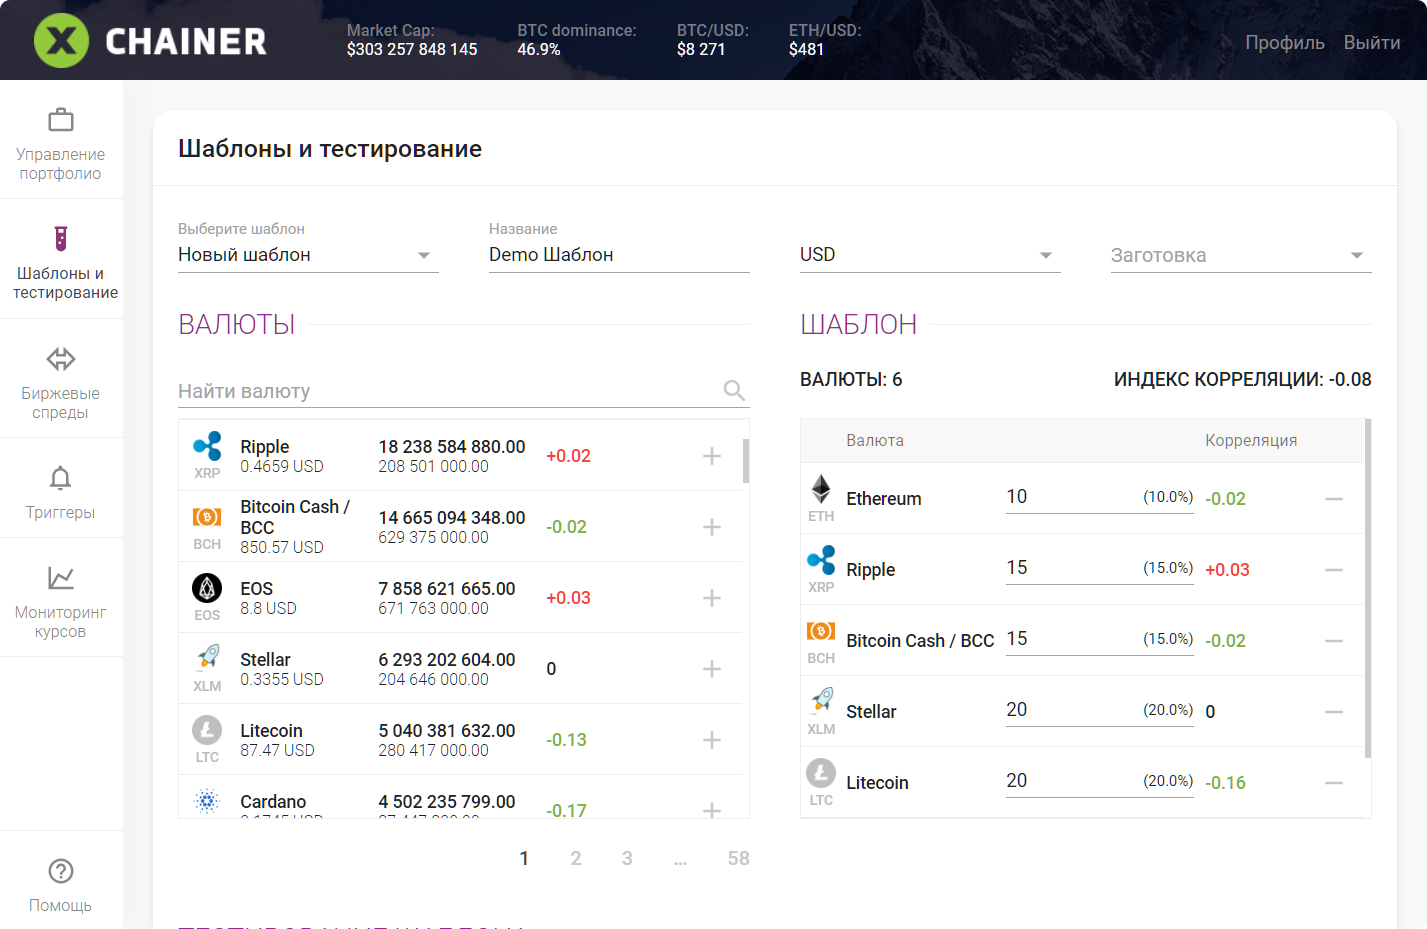Remove Ripple from template minus icon

(1334, 570)
